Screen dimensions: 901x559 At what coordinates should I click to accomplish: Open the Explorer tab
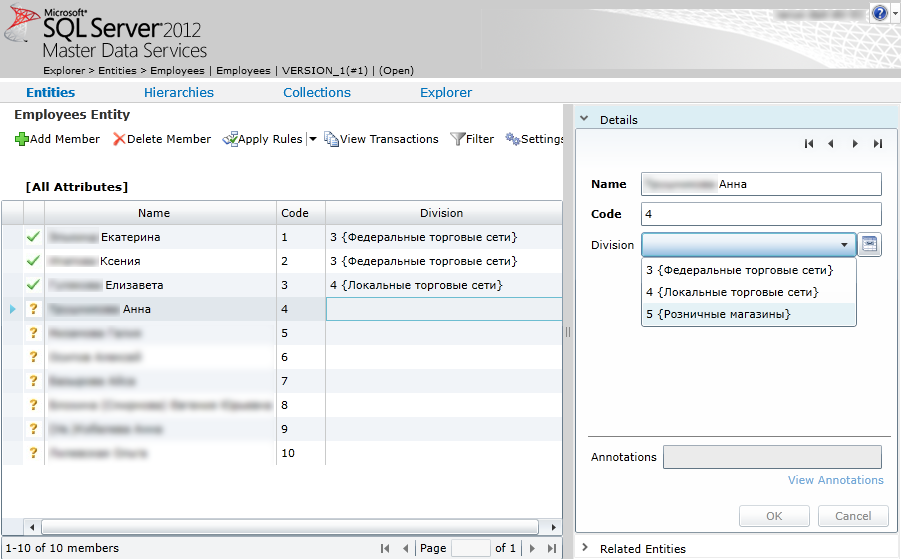(446, 92)
